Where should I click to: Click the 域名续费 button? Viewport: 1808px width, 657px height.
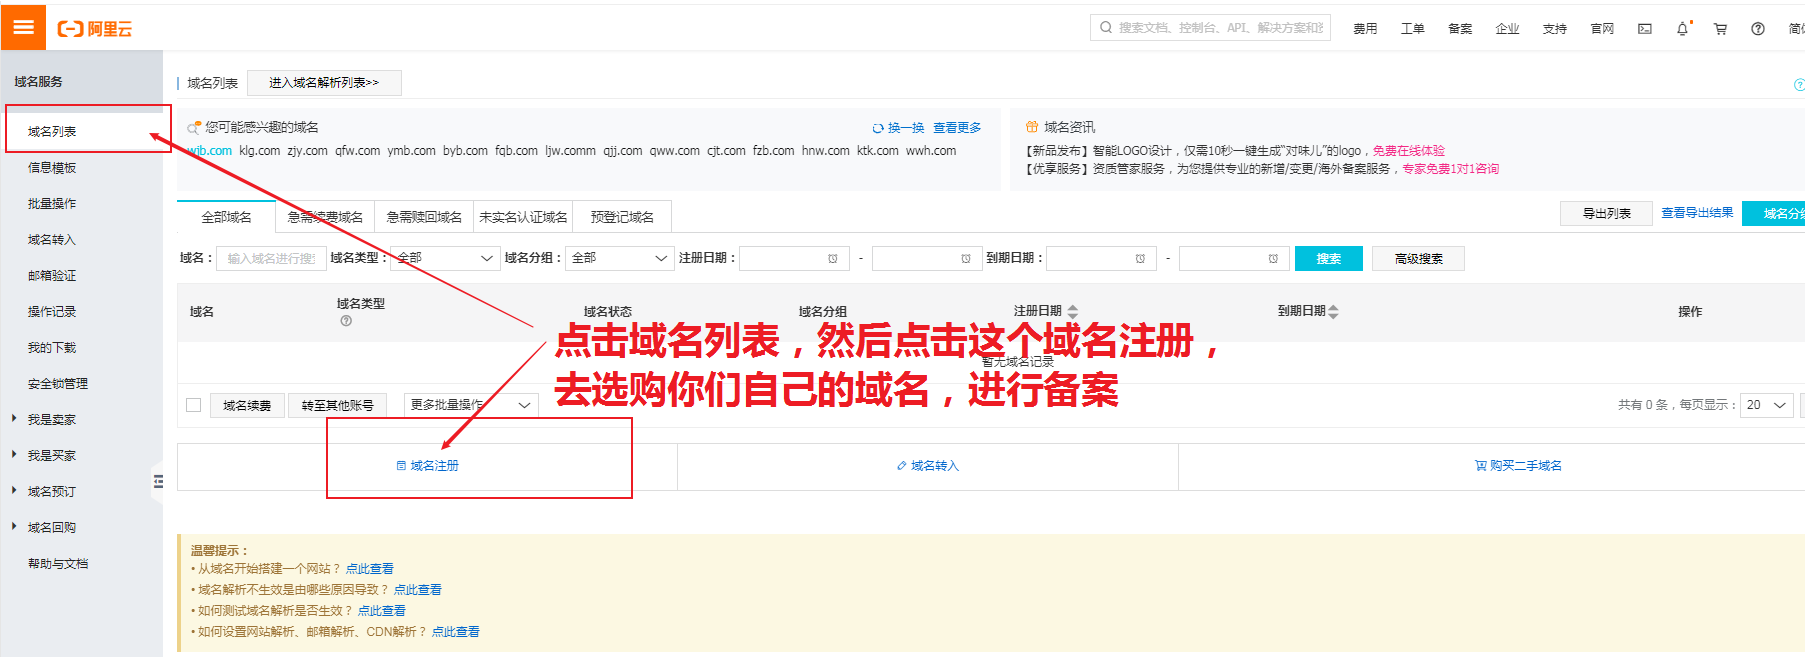click(247, 405)
